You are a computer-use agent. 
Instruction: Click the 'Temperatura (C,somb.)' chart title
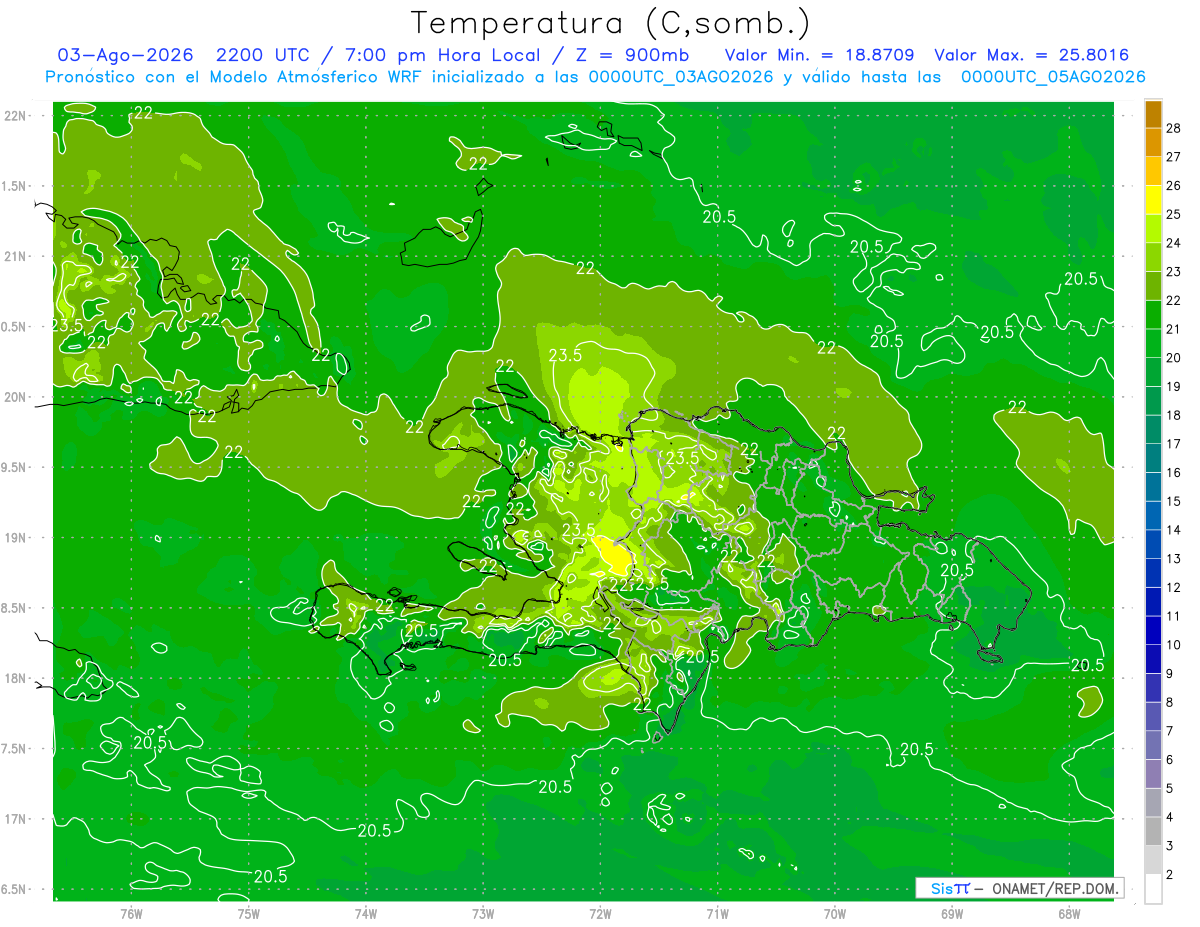click(x=610, y=23)
